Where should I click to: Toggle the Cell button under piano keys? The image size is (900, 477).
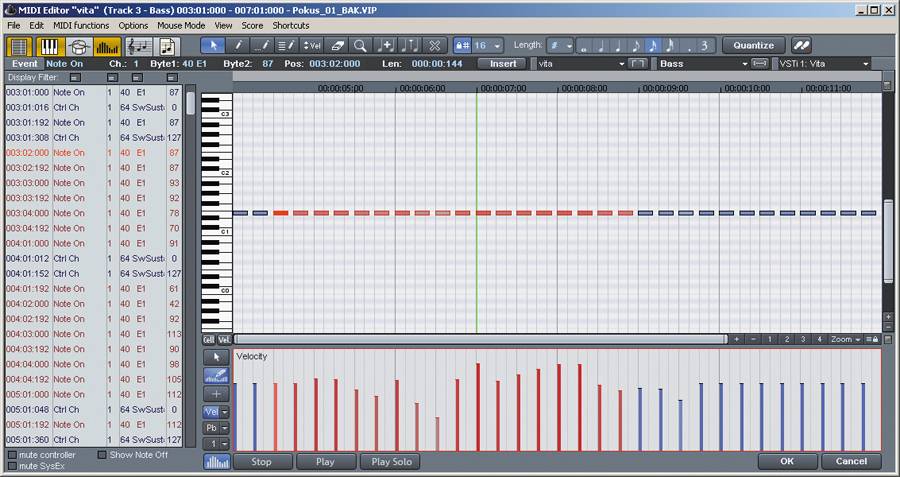click(x=209, y=340)
